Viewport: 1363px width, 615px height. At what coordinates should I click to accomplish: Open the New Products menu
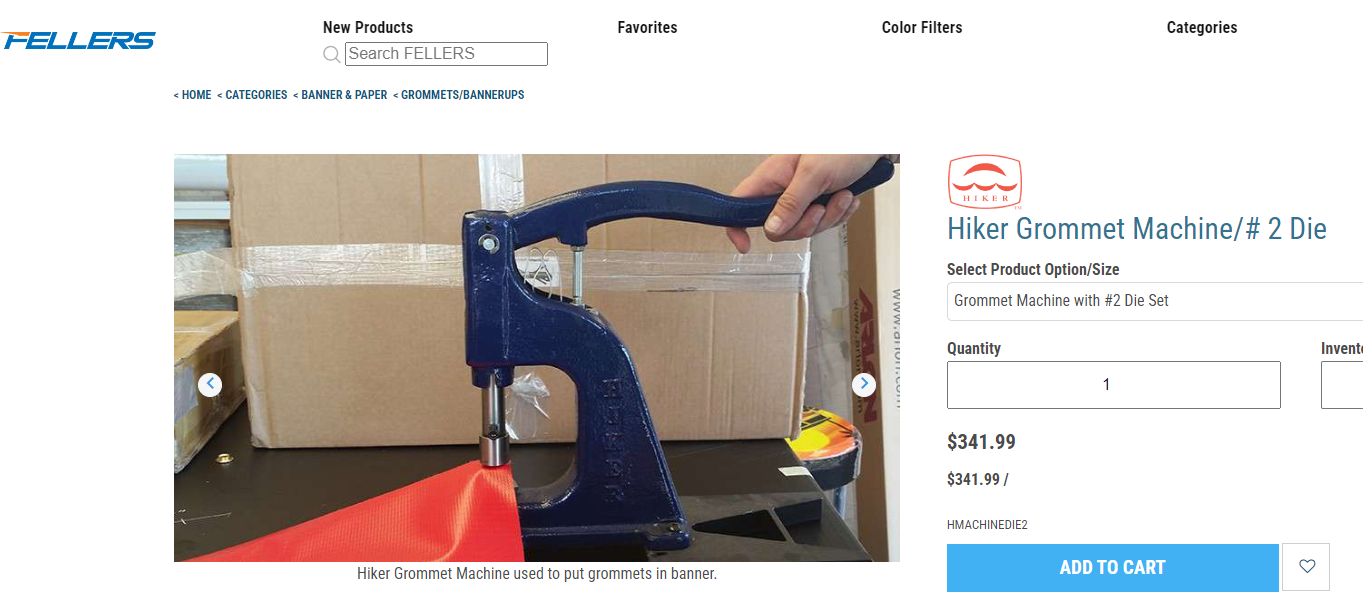[368, 28]
